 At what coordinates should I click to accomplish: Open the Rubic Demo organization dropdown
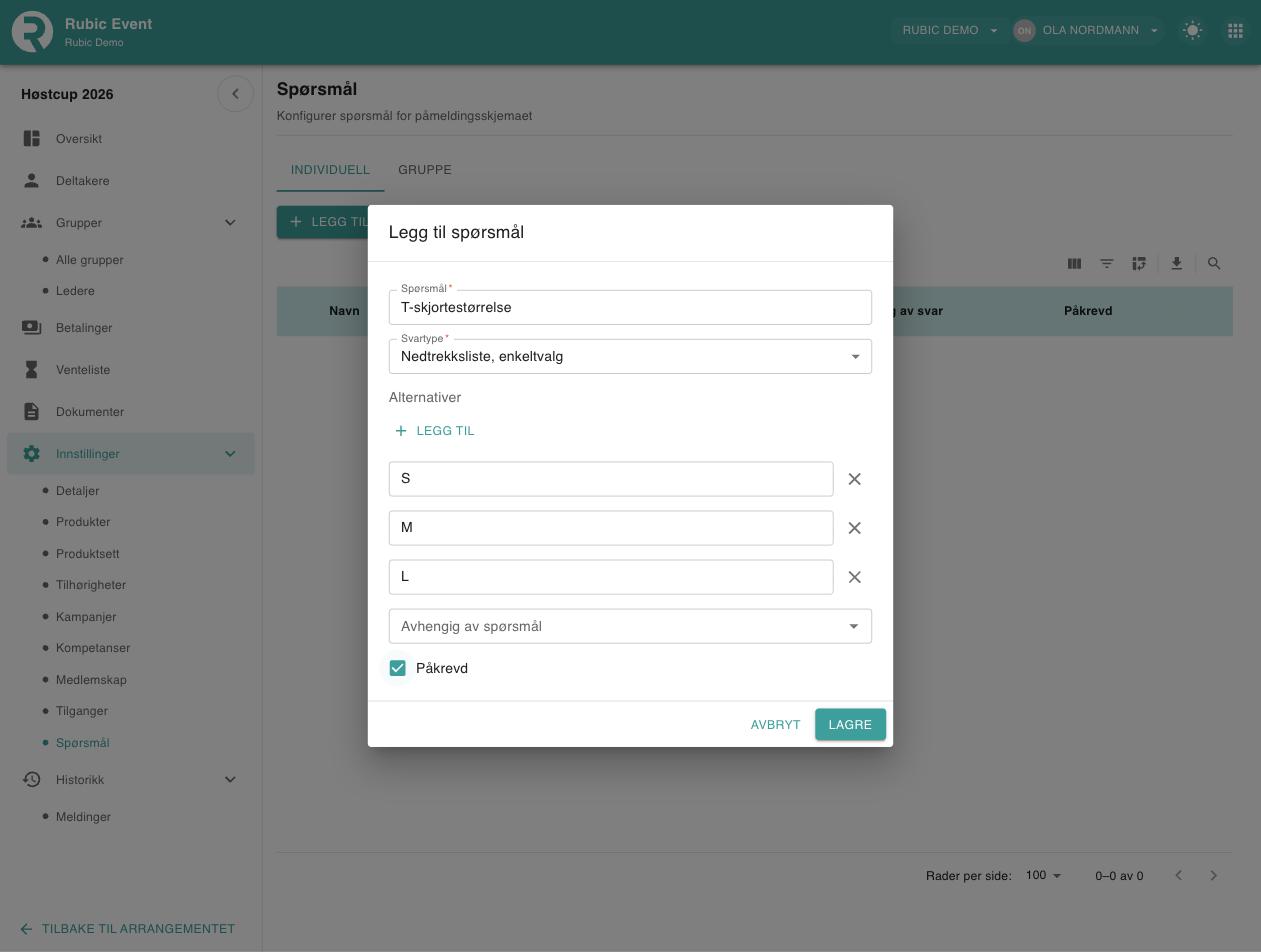point(949,30)
